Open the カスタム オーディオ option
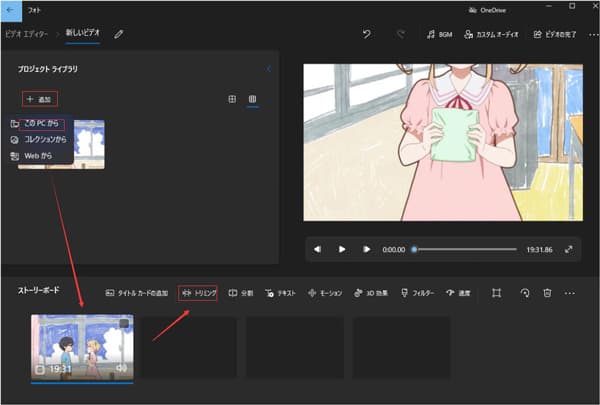The height and width of the screenshot is (405, 600). (x=491, y=34)
